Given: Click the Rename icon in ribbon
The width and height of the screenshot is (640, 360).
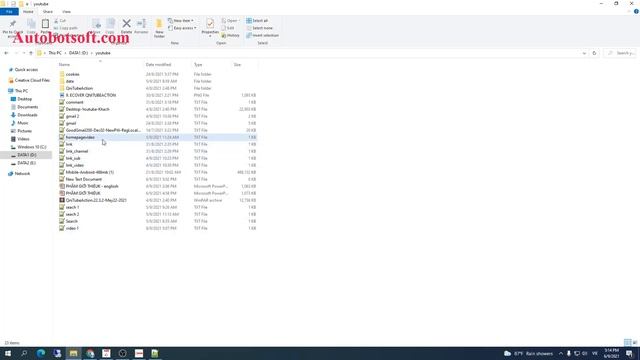Looking at the screenshot, I should pyautogui.click(x=141, y=26).
